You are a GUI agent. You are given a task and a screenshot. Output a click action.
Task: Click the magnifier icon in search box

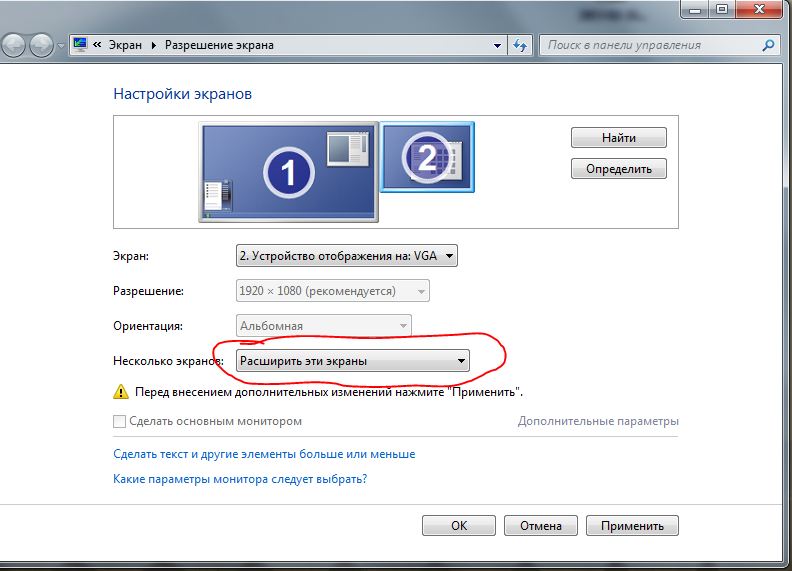pyautogui.click(x=768, y=45)
